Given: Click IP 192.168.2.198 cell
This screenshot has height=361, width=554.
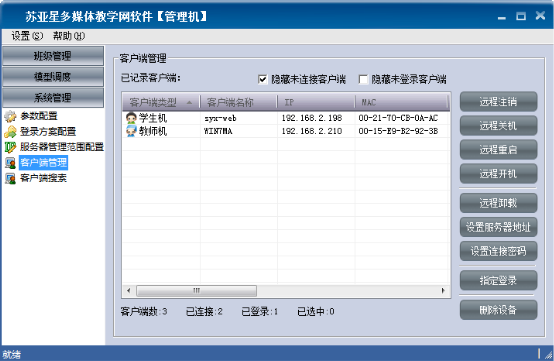Looking at the screenshot, I should tap(312, 118).
